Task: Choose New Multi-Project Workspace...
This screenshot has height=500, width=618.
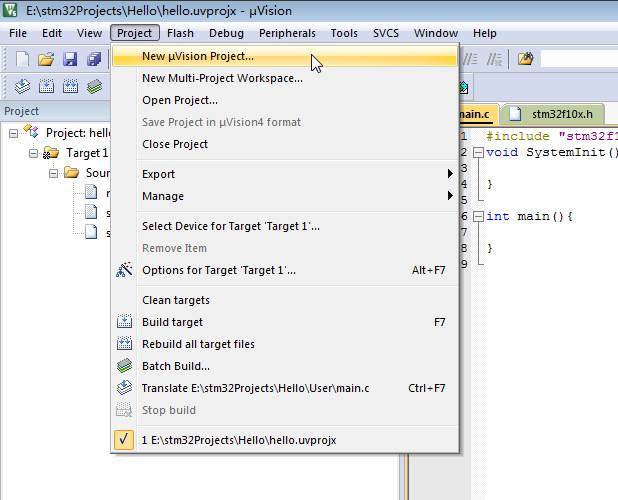Action: 285,78
